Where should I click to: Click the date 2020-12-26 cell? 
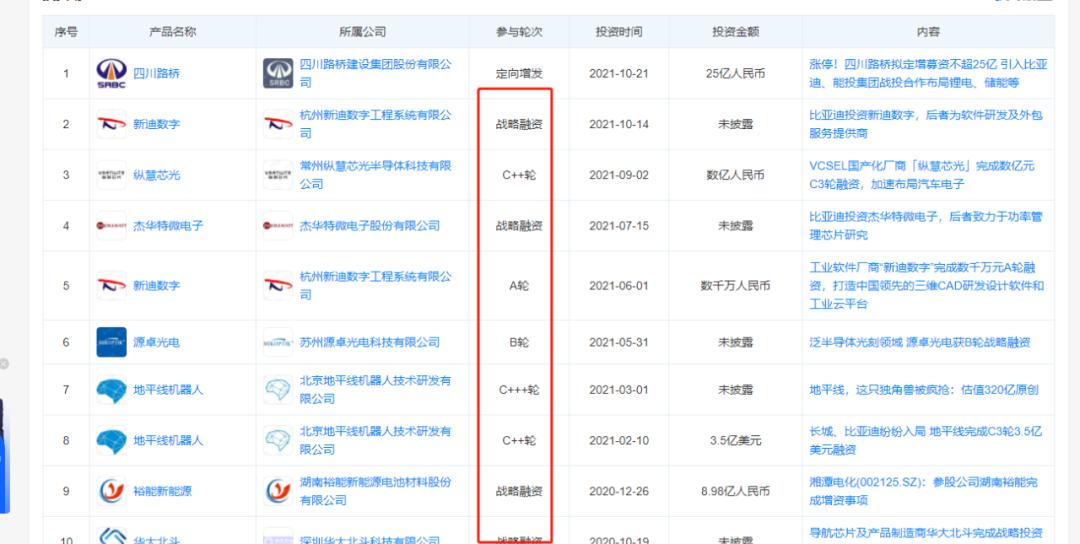pyautogui.click(x=619, y=492)
